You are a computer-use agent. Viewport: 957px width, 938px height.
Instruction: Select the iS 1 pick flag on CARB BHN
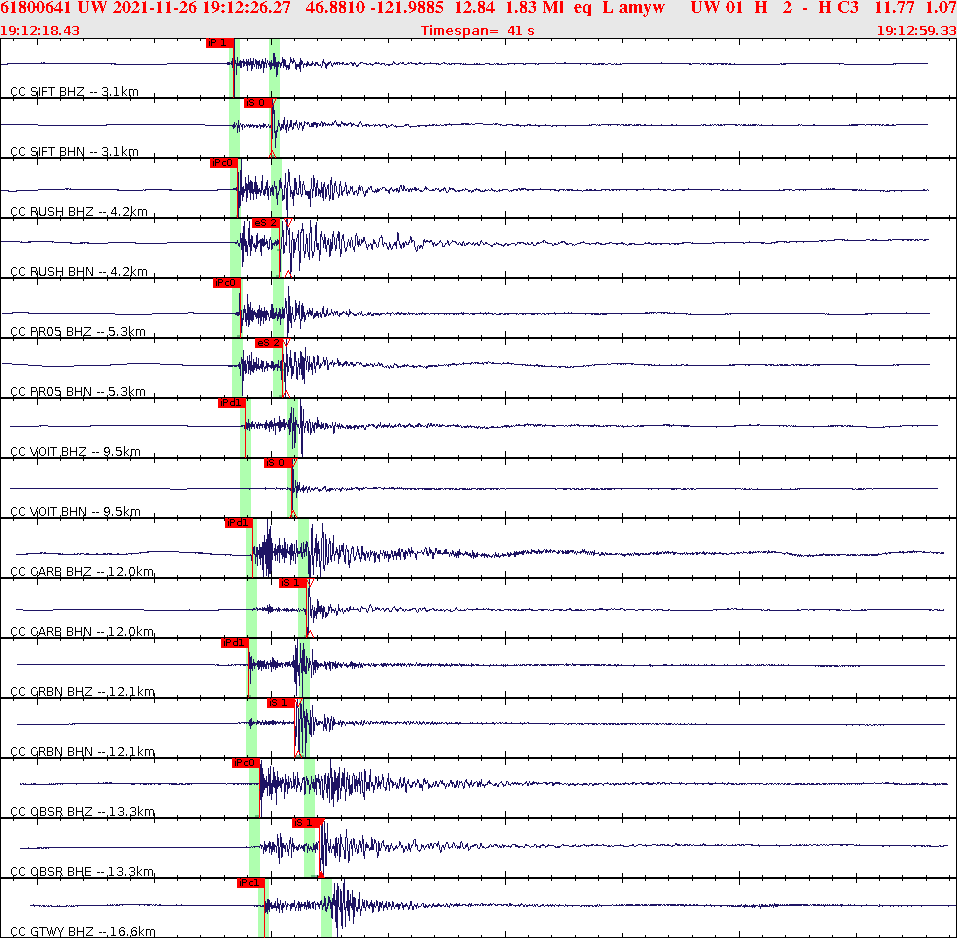pyautogui.click(x=294, y=584)
